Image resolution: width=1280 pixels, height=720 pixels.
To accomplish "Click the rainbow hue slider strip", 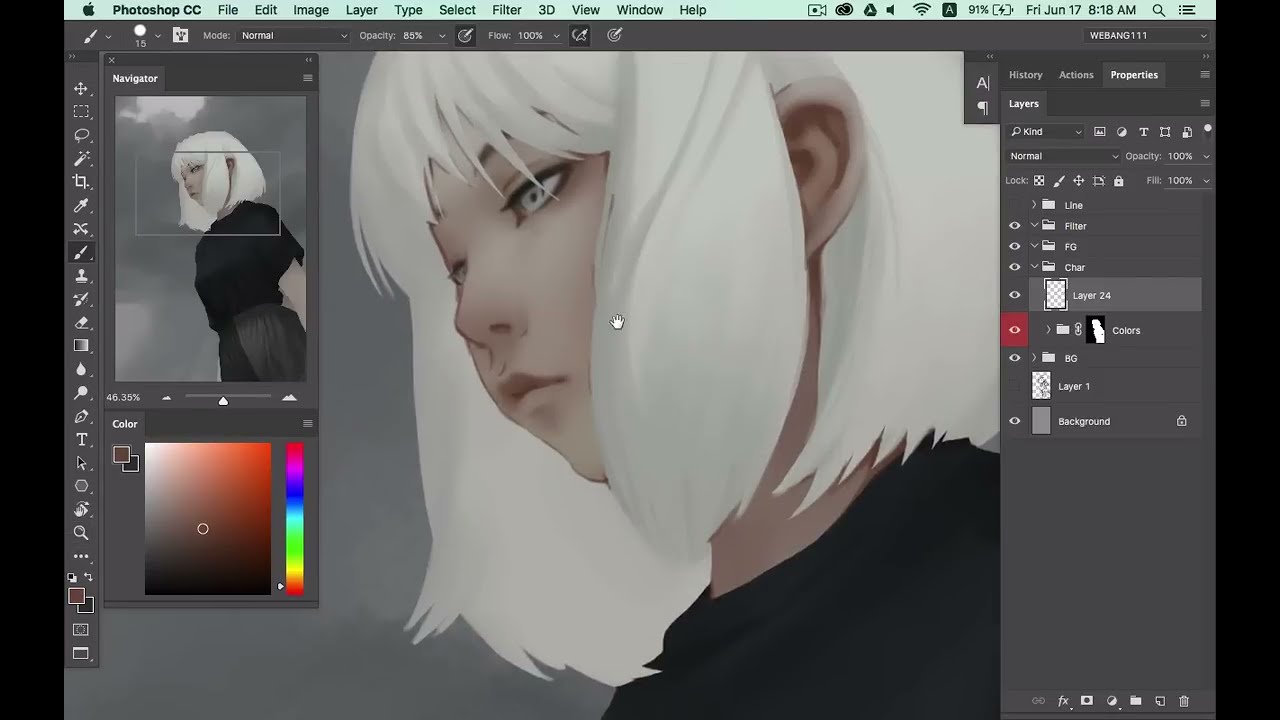I will tap(295, 519).
